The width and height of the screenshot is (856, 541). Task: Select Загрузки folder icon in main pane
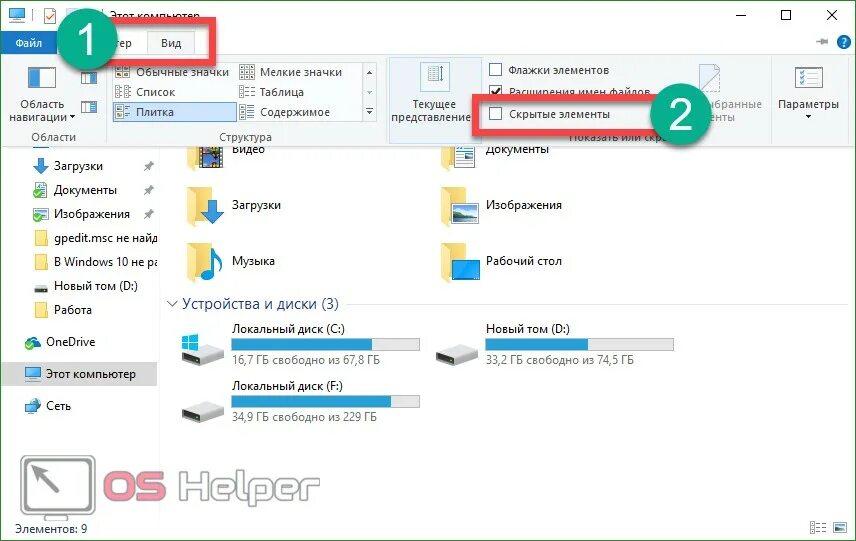[205, 206]
